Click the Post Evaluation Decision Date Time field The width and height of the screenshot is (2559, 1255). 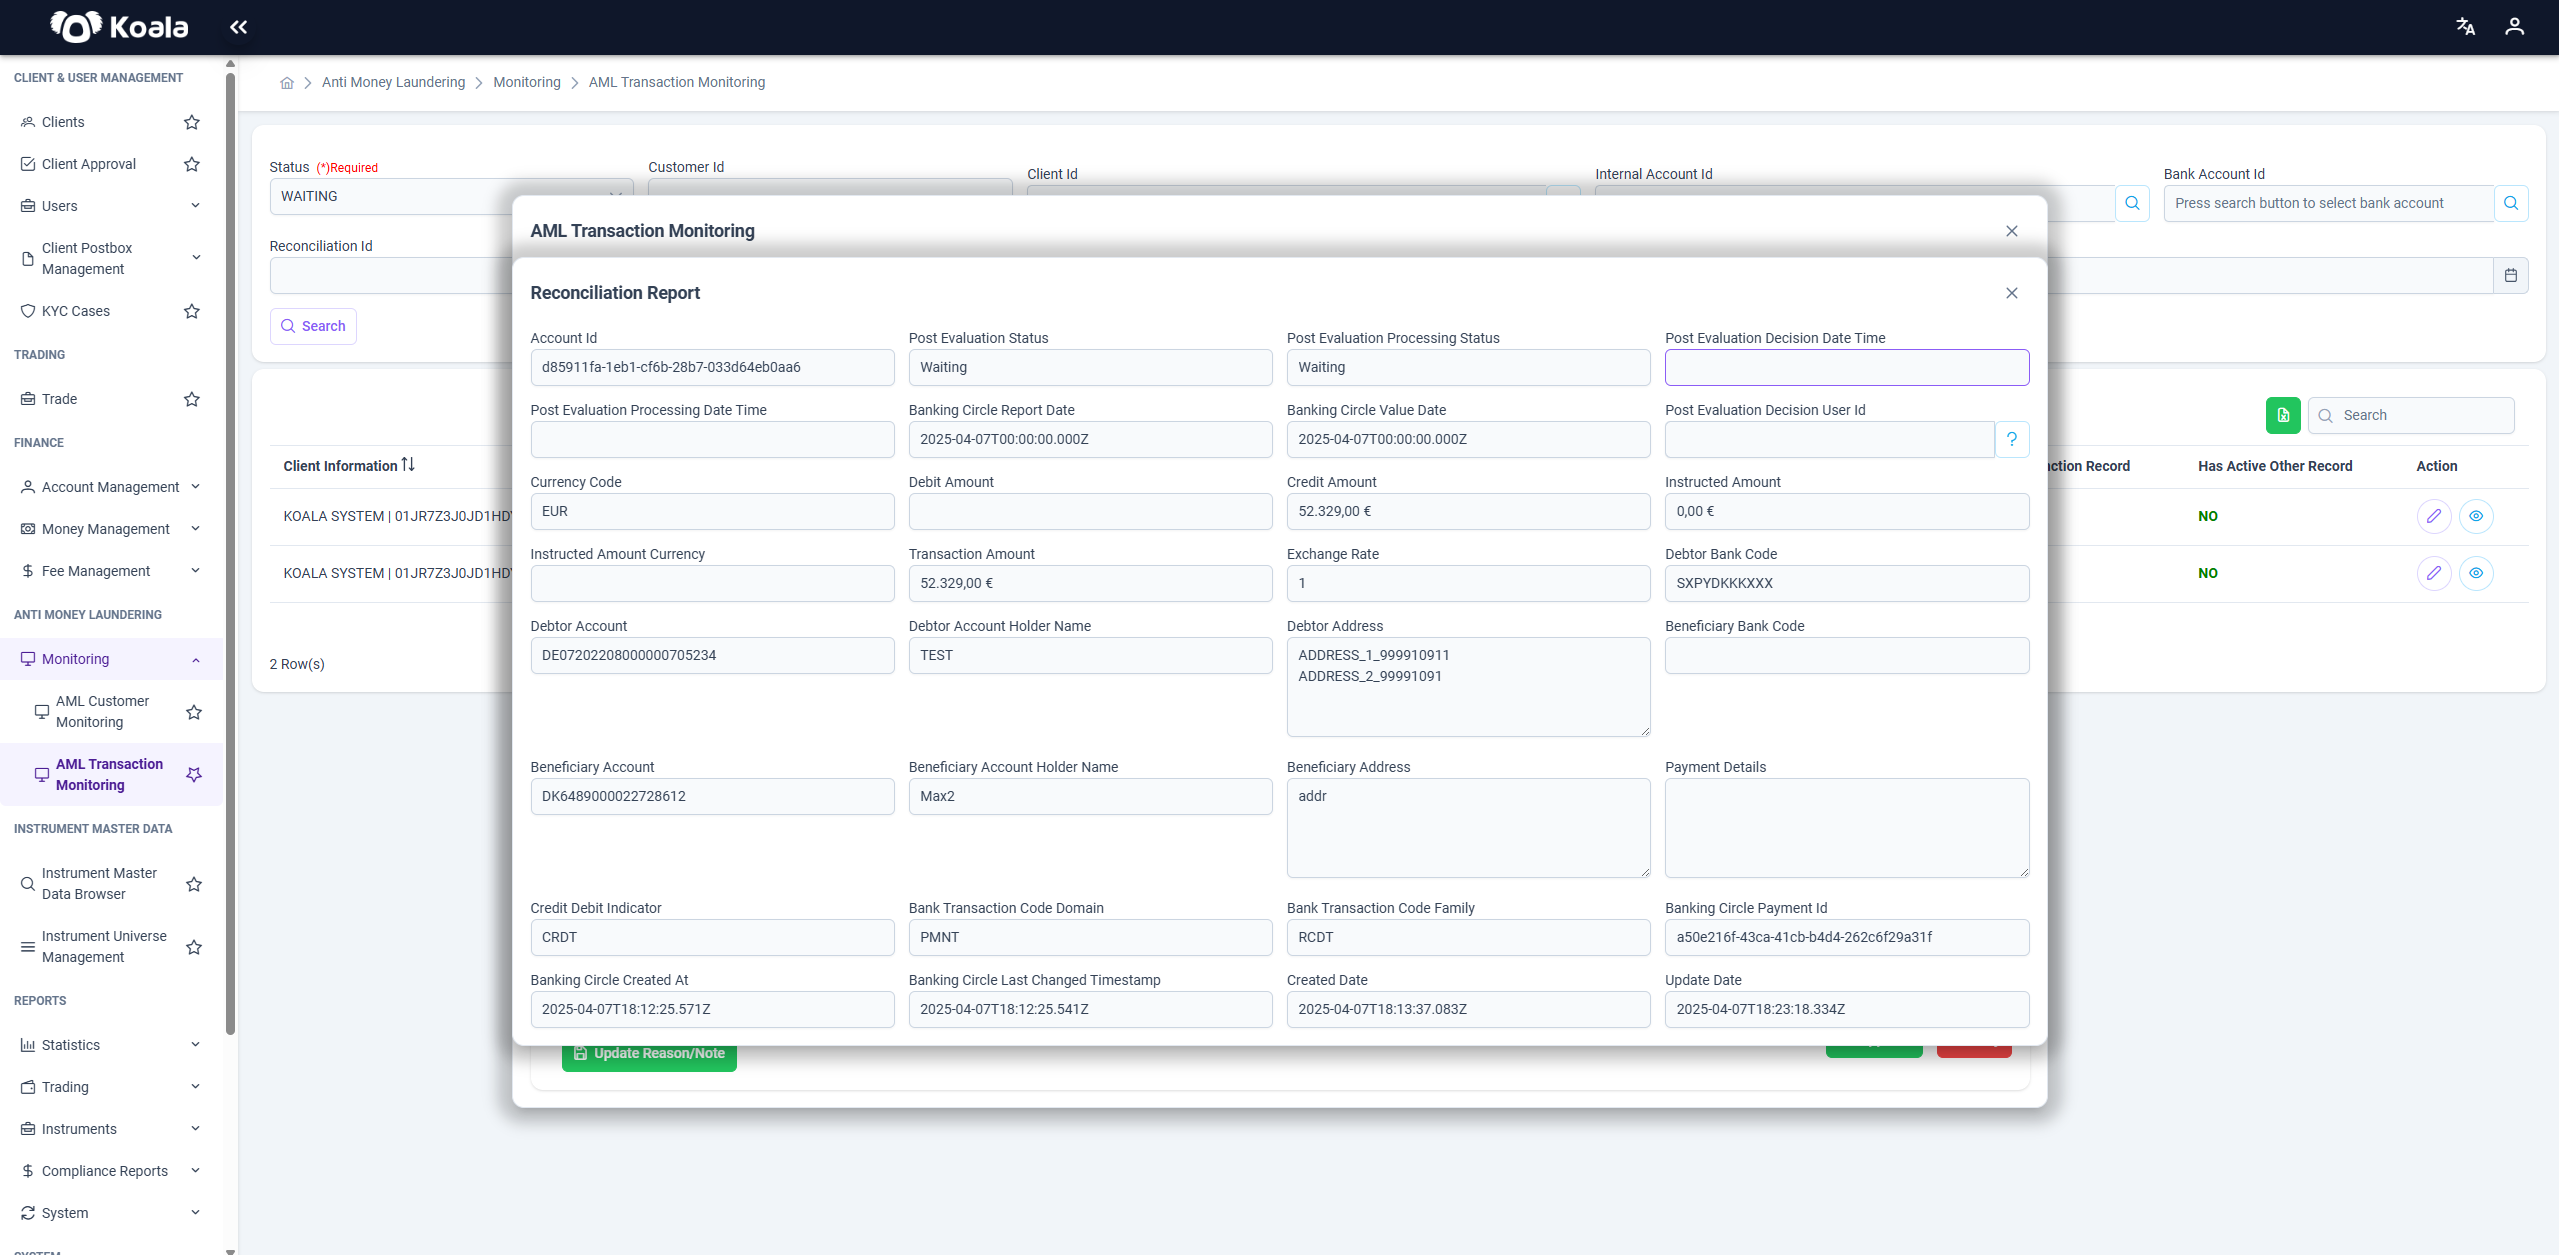pyautogui.click(x=1846, y=367)
